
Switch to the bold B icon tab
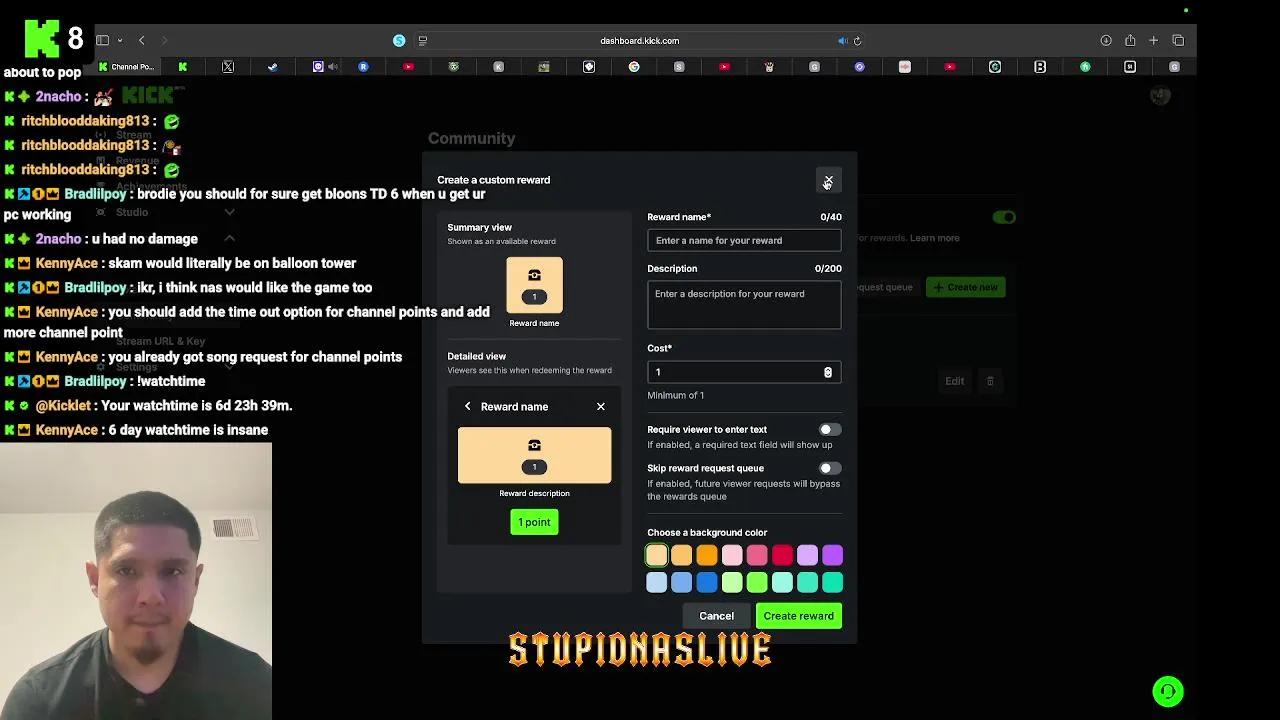coord(1040,67)
